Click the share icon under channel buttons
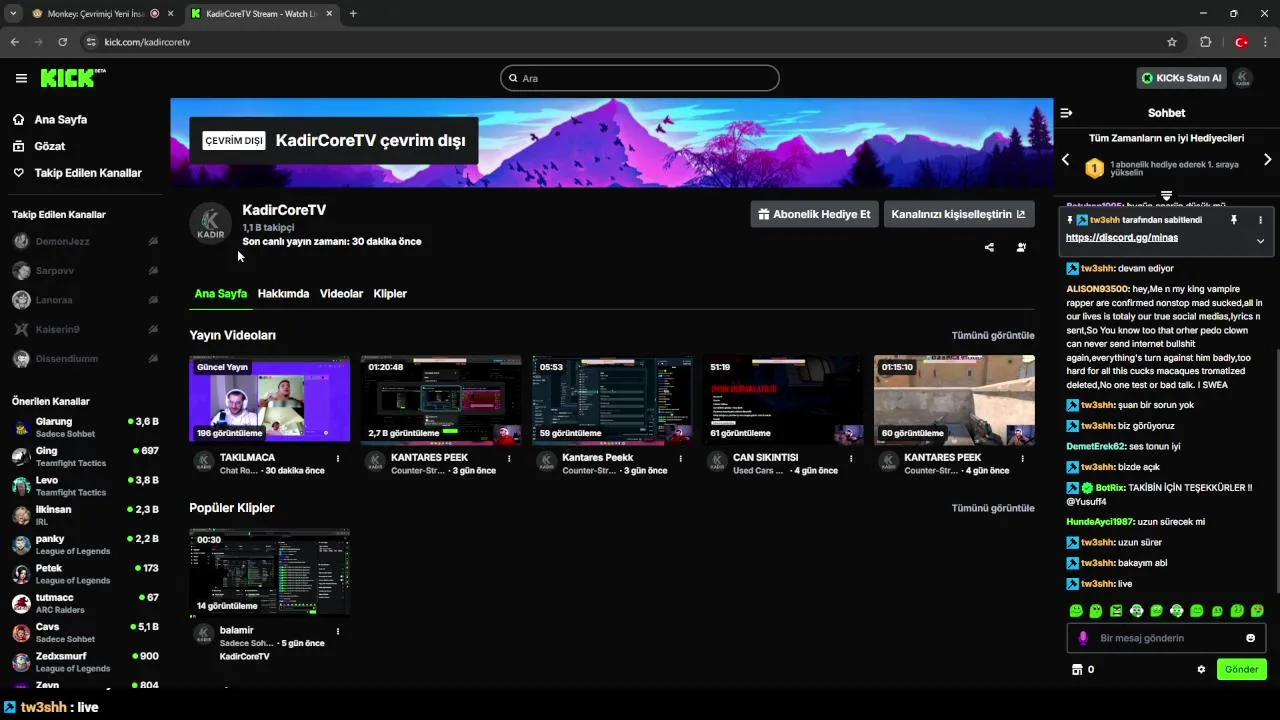Viewport: 1280px width, 720px height. pyautogui.click(x=989, y=247)
